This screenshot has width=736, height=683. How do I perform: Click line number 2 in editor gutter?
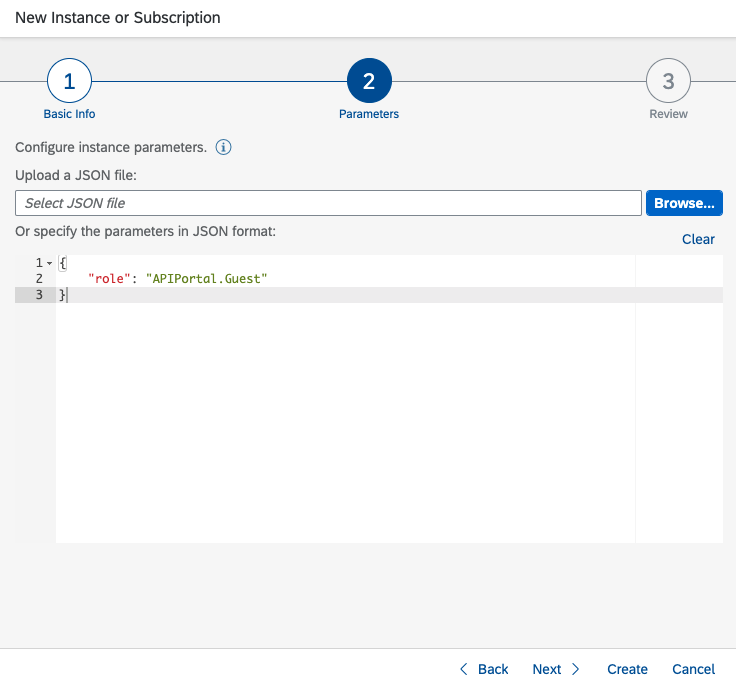[x=38, y=279]
